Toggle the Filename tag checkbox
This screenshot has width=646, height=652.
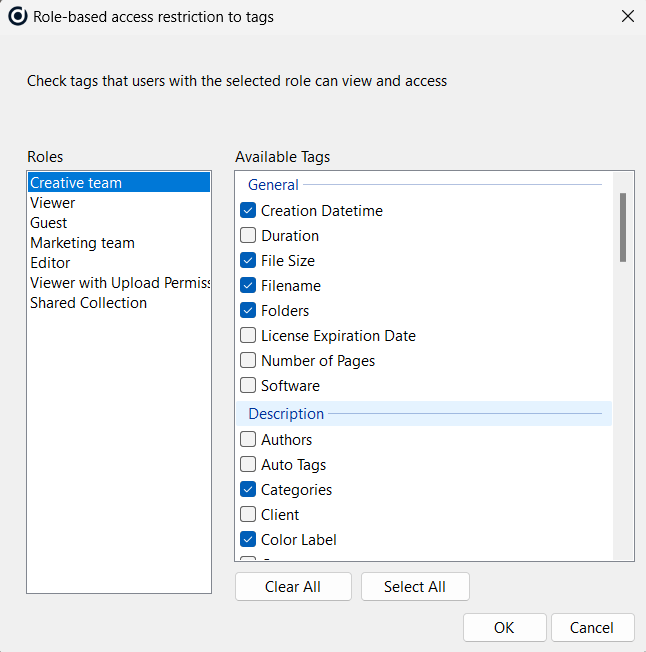(x=248, y=286)
